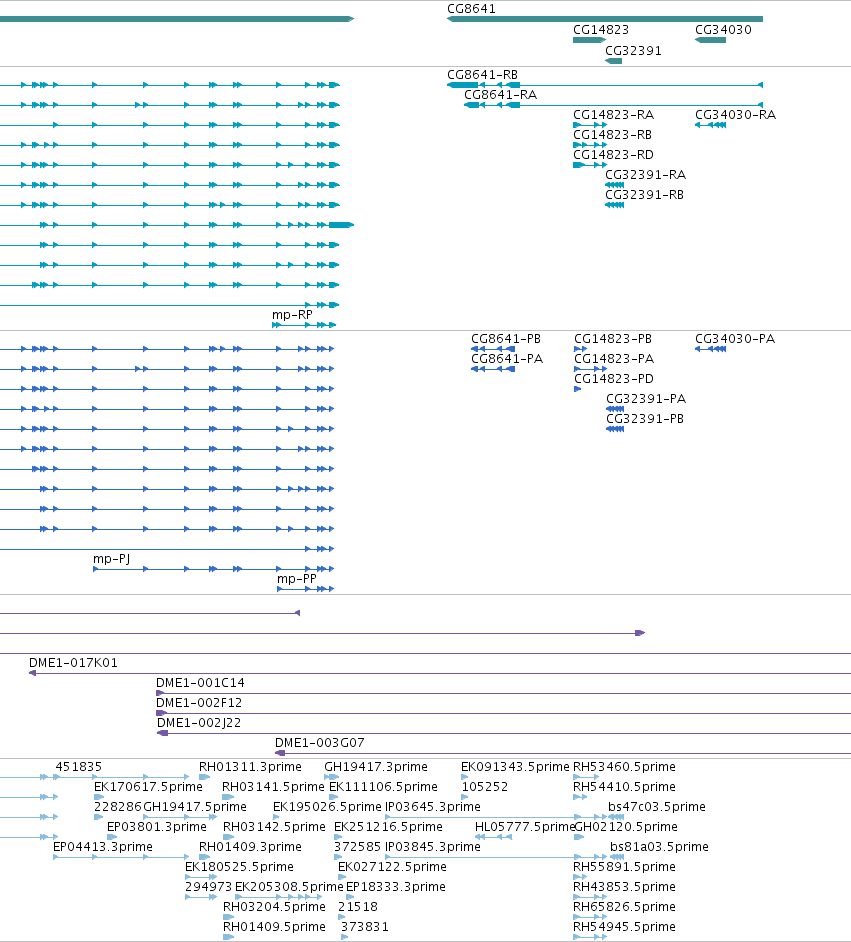
Task: Select the mp-RP transcript label
Action: click(x=292, y=315)
